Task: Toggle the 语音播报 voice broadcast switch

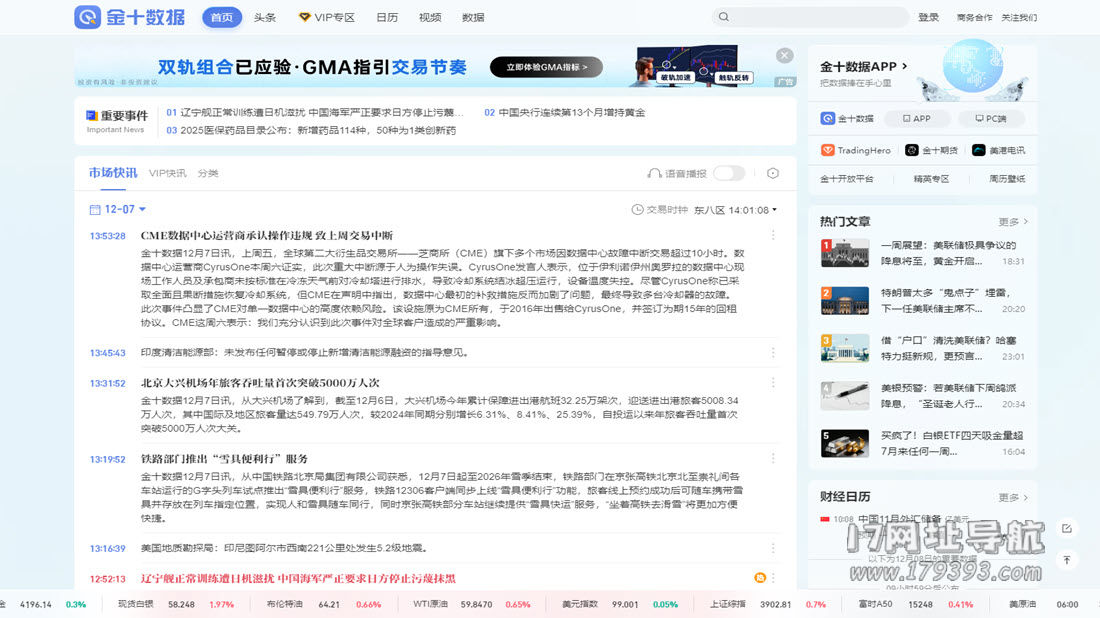Action: [x=728, y=173]
